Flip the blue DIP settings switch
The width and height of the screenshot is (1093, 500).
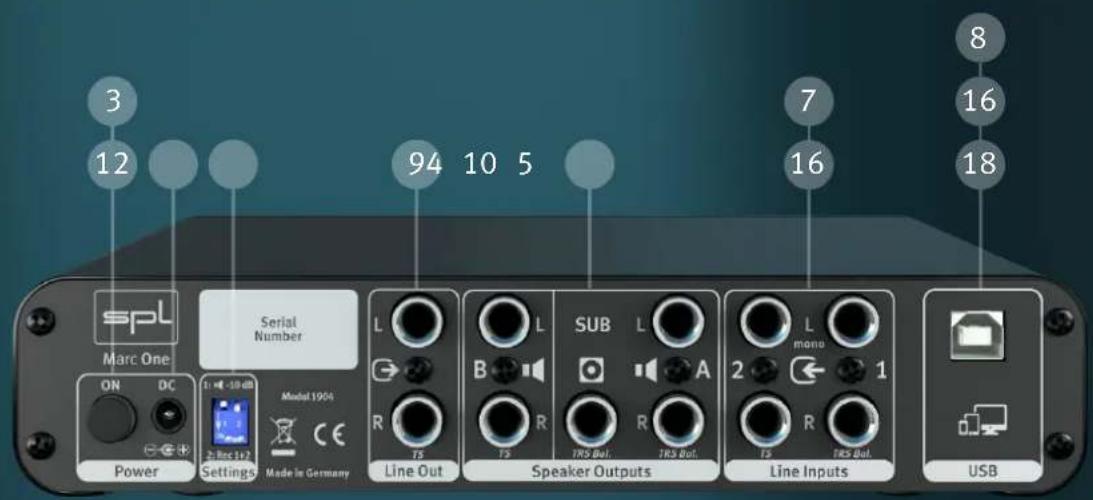230,421
